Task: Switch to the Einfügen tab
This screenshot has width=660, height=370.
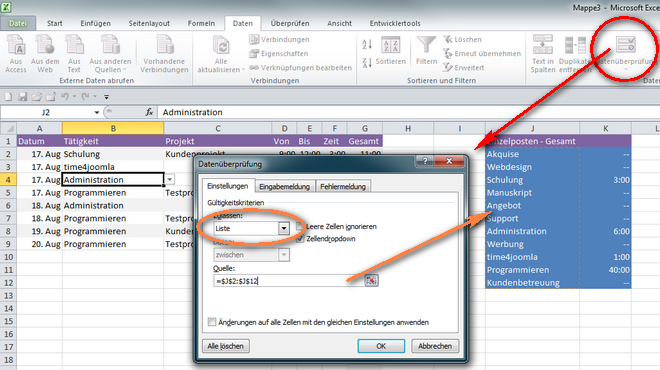Action: click(x=96, y=23)
